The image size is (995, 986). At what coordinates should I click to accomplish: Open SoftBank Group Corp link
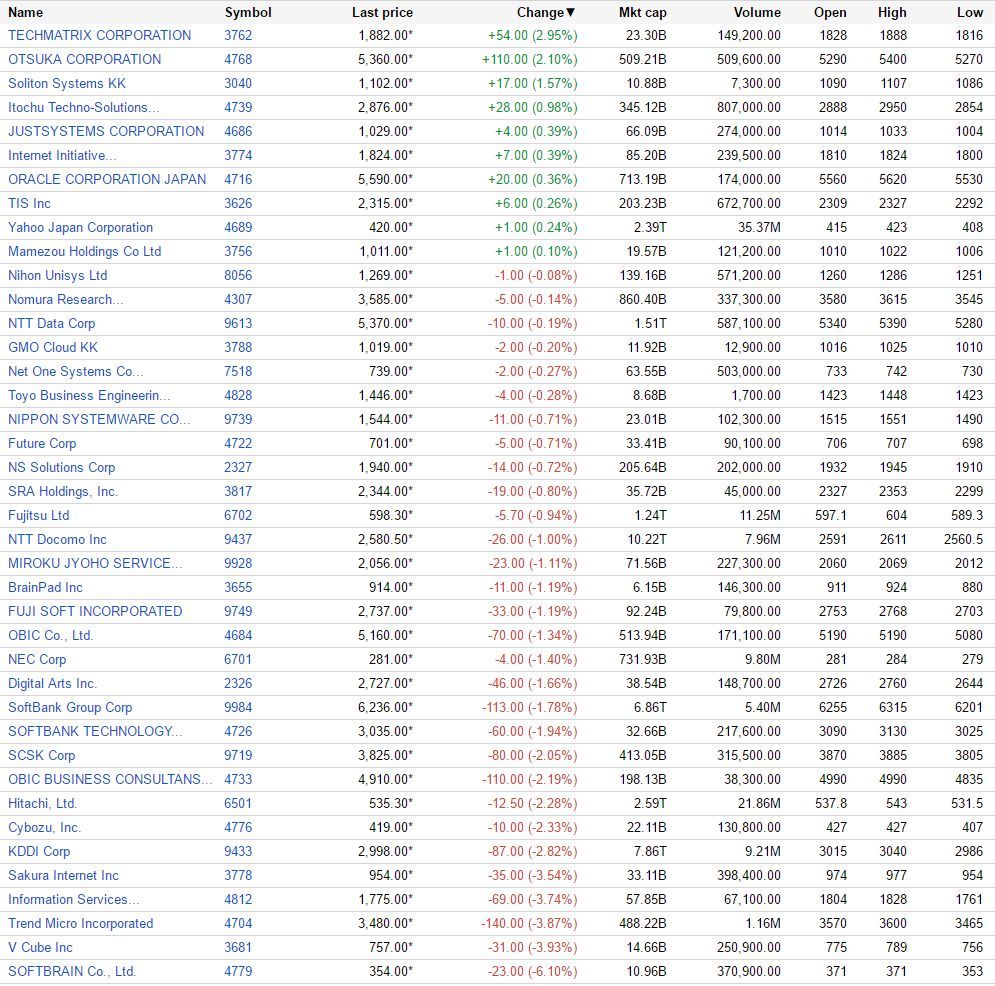pos(70,708)
